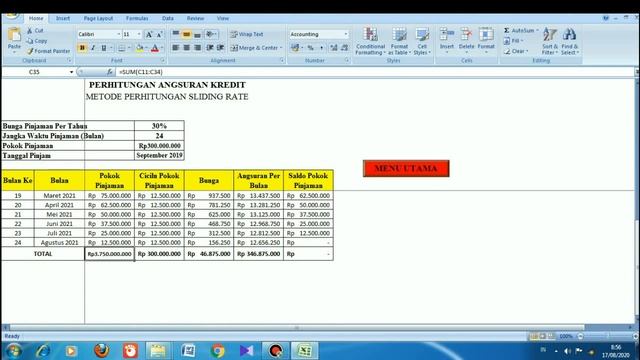Viewport: 640px width, 360px height.
Task: Open the Calibri font name dropdown
Action: [118, 34]
